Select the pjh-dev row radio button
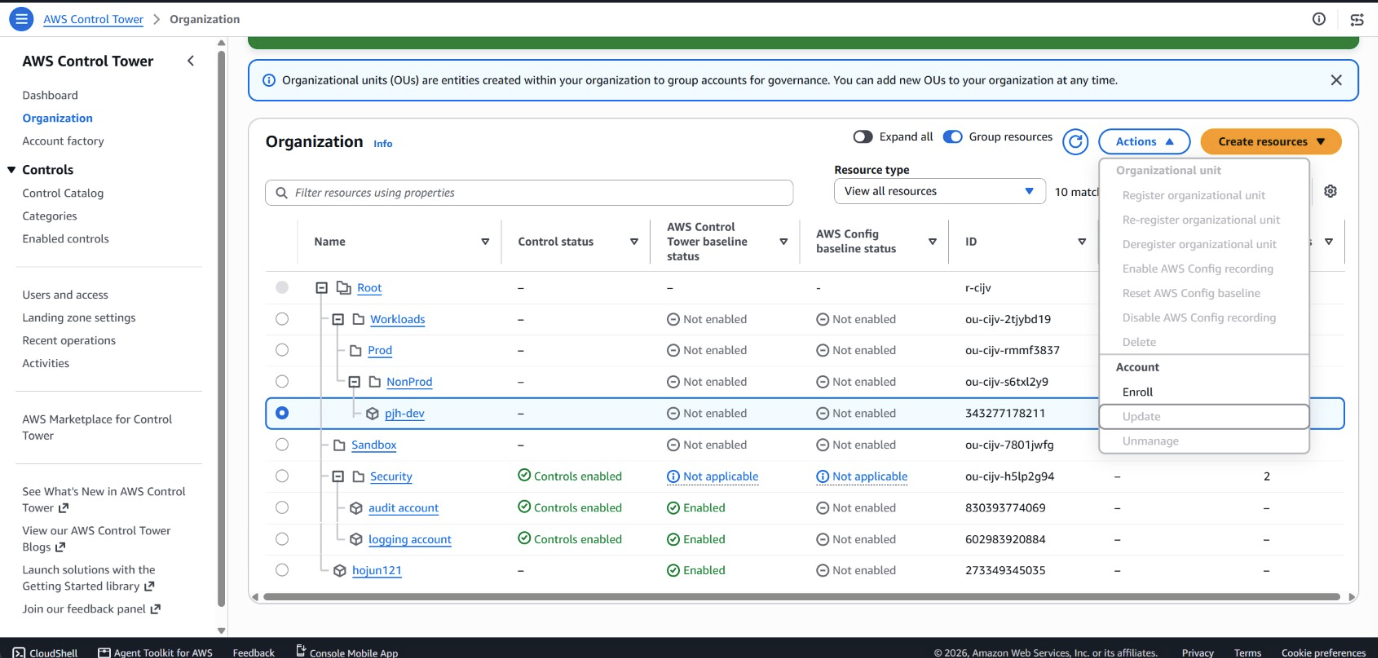This screenshot has height=658, width=1378. (x=282, y=413)
